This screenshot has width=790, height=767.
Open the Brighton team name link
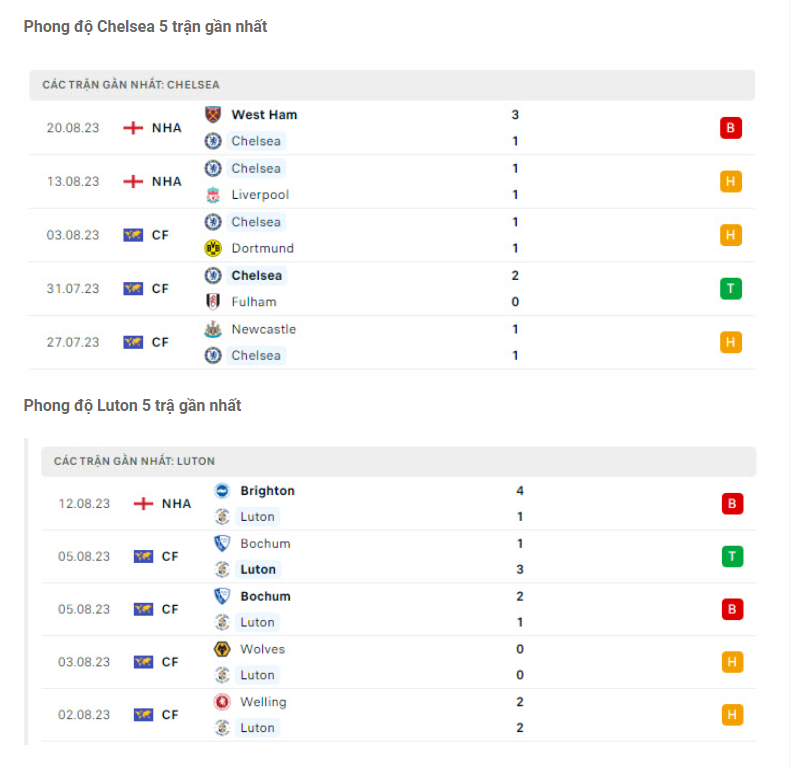(267, 490)
